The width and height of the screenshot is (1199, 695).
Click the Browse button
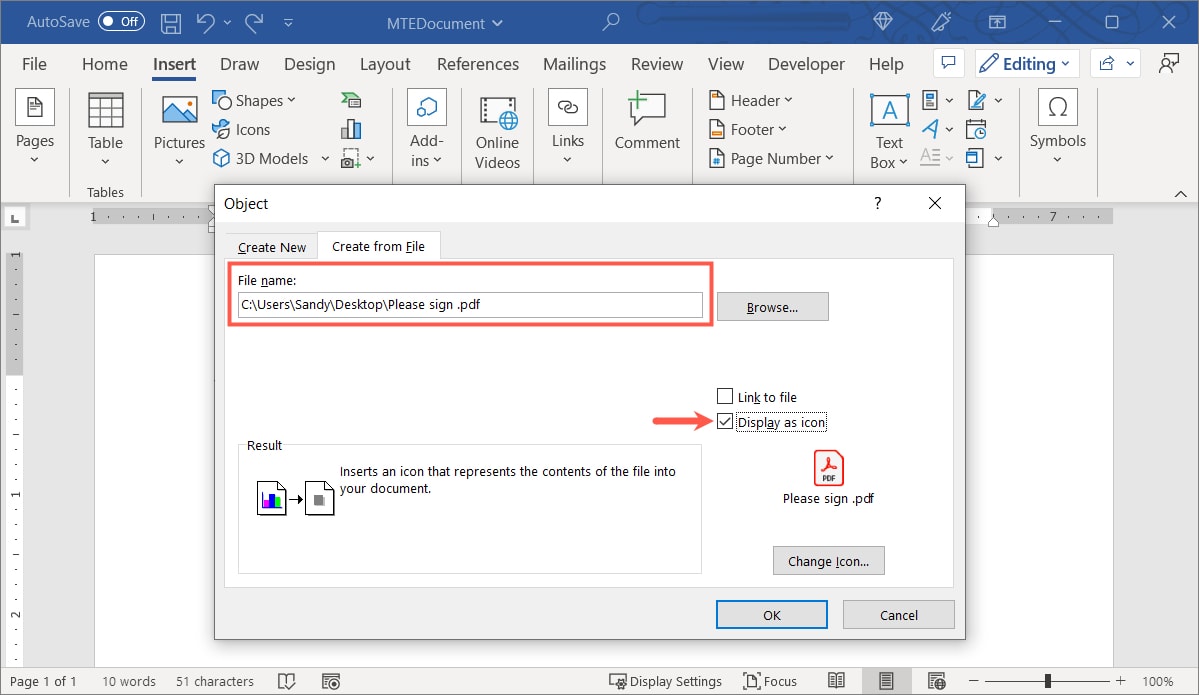pos(772,306)
